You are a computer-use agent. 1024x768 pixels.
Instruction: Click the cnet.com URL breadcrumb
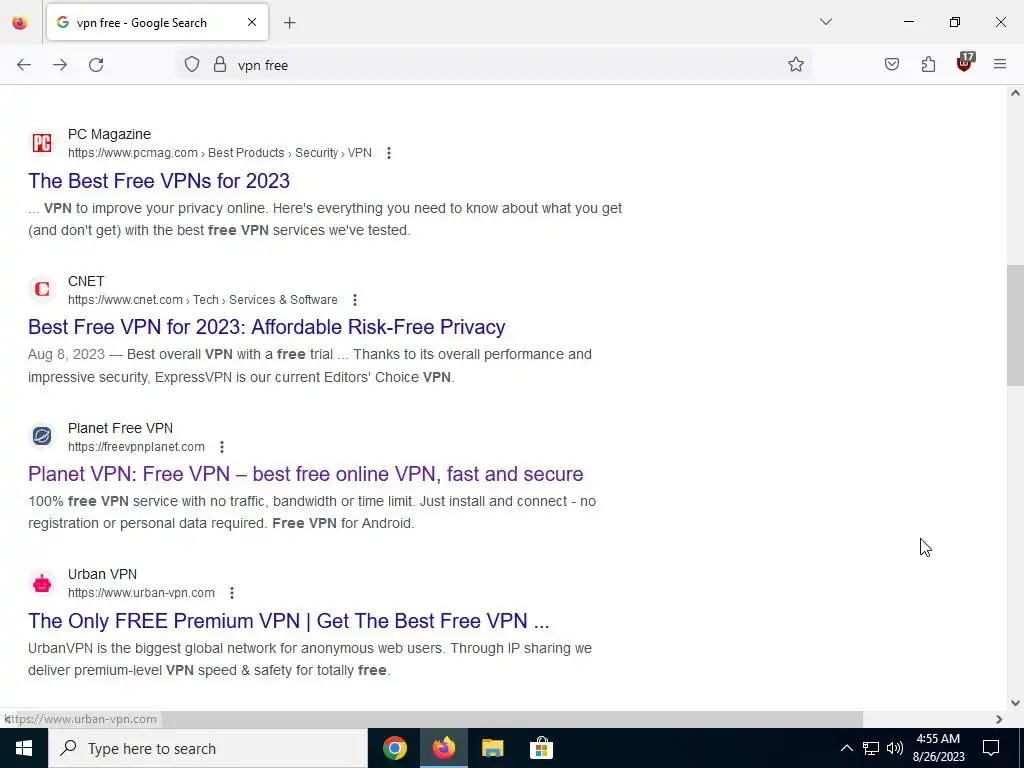202,300
